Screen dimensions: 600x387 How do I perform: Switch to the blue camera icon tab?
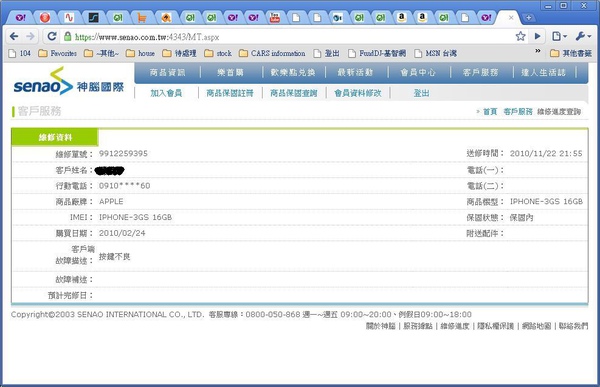337,18
